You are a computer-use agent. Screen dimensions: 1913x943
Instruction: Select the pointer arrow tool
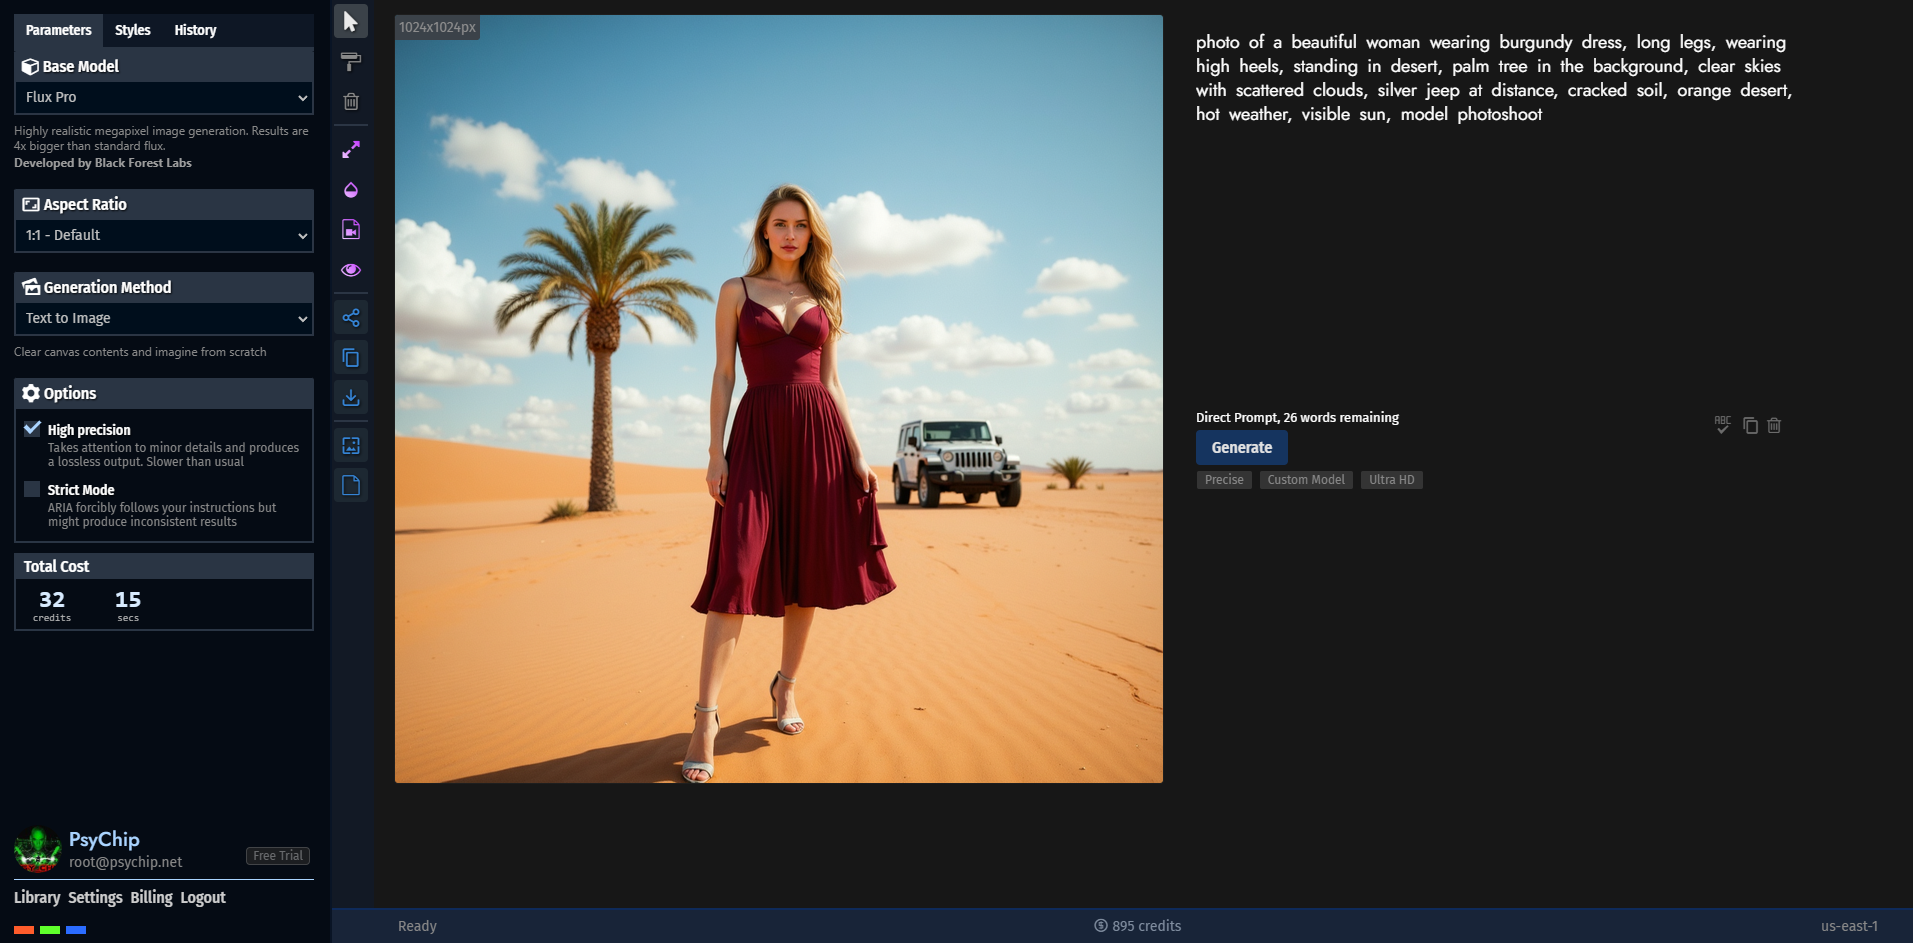(351, 21)
